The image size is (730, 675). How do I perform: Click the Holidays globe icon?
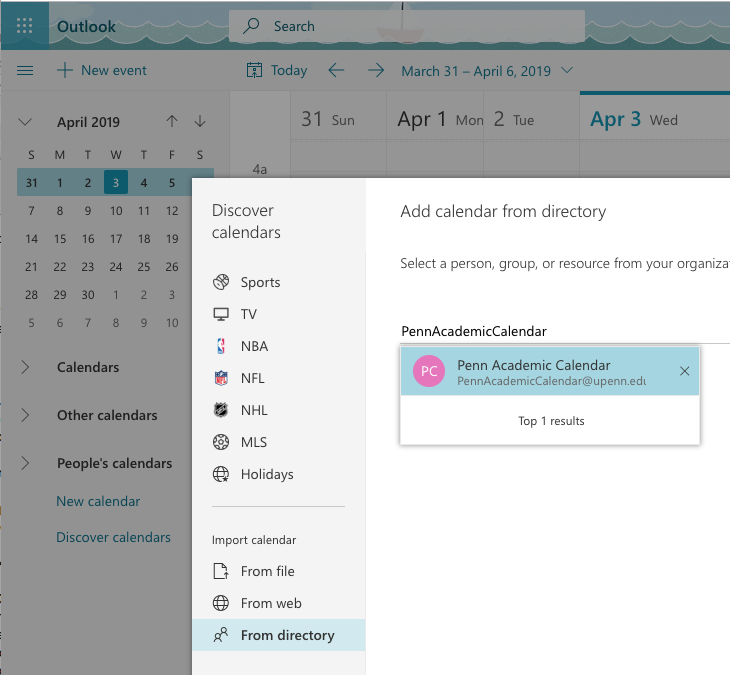pyautogui.click(x=221, y=474)
